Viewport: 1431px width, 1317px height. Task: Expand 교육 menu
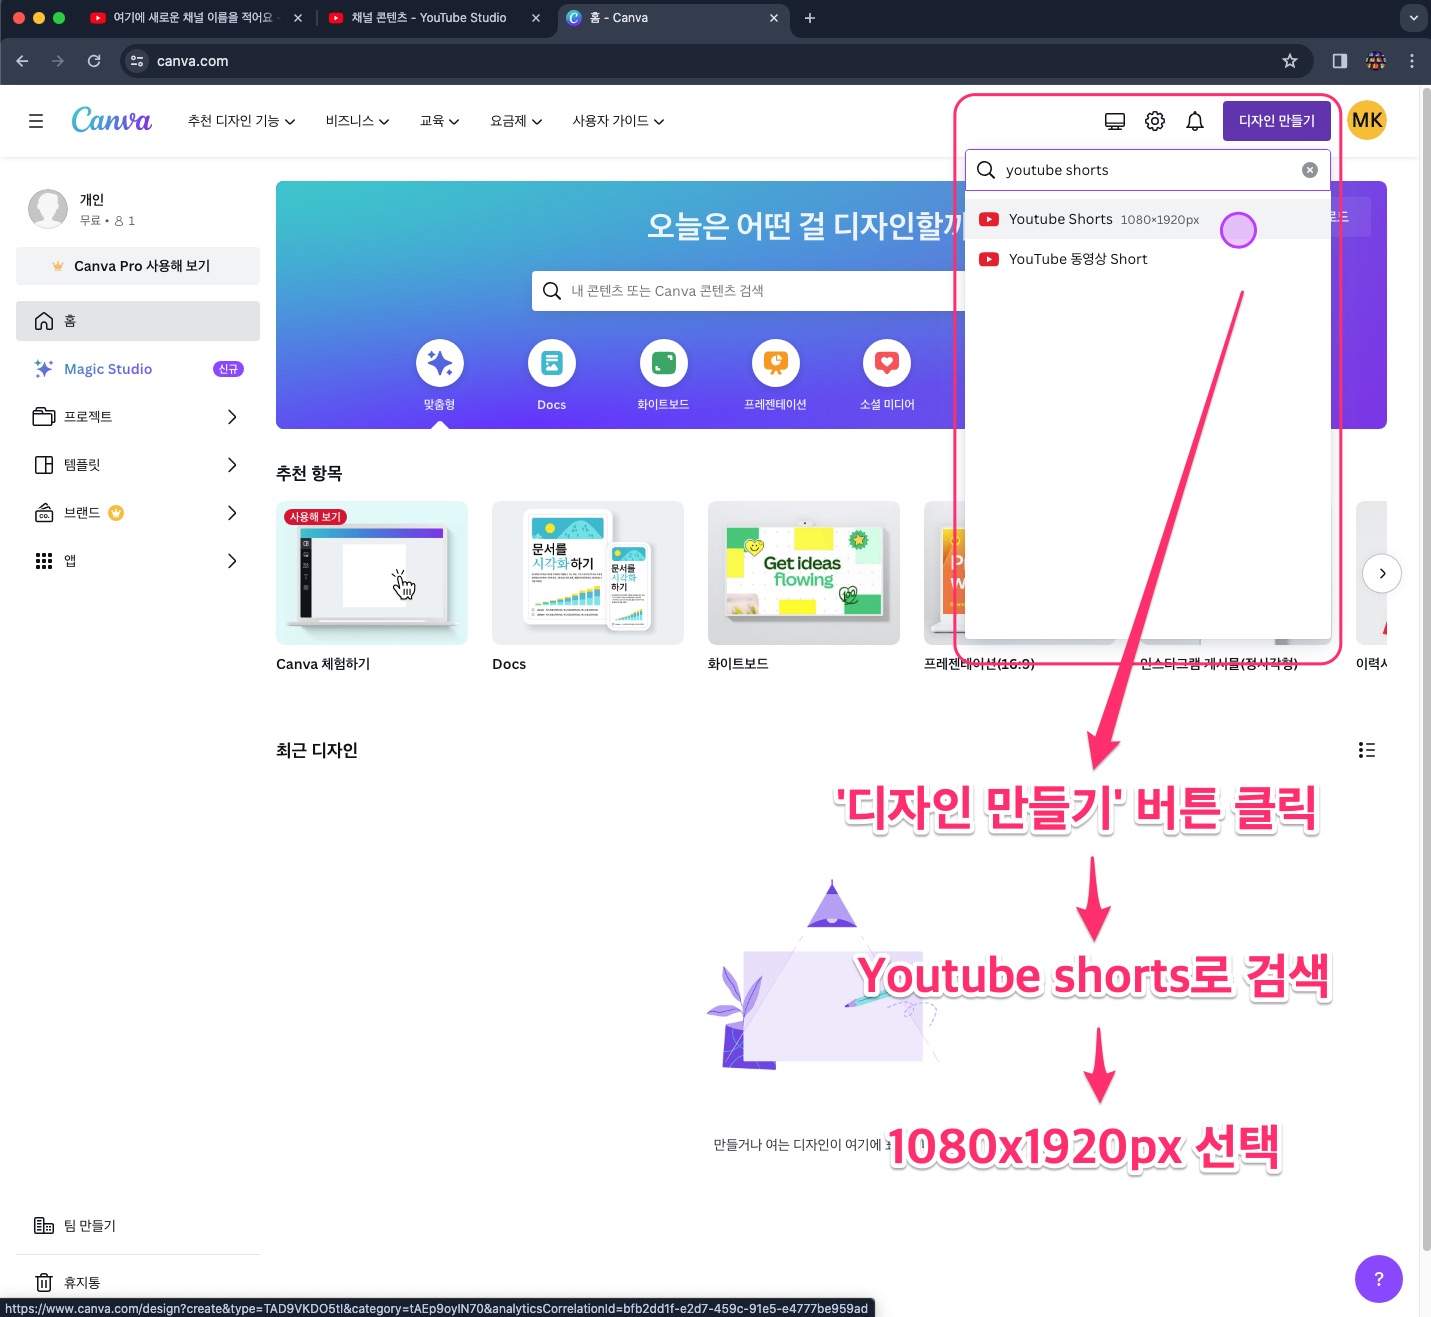(x=439, y=121)
